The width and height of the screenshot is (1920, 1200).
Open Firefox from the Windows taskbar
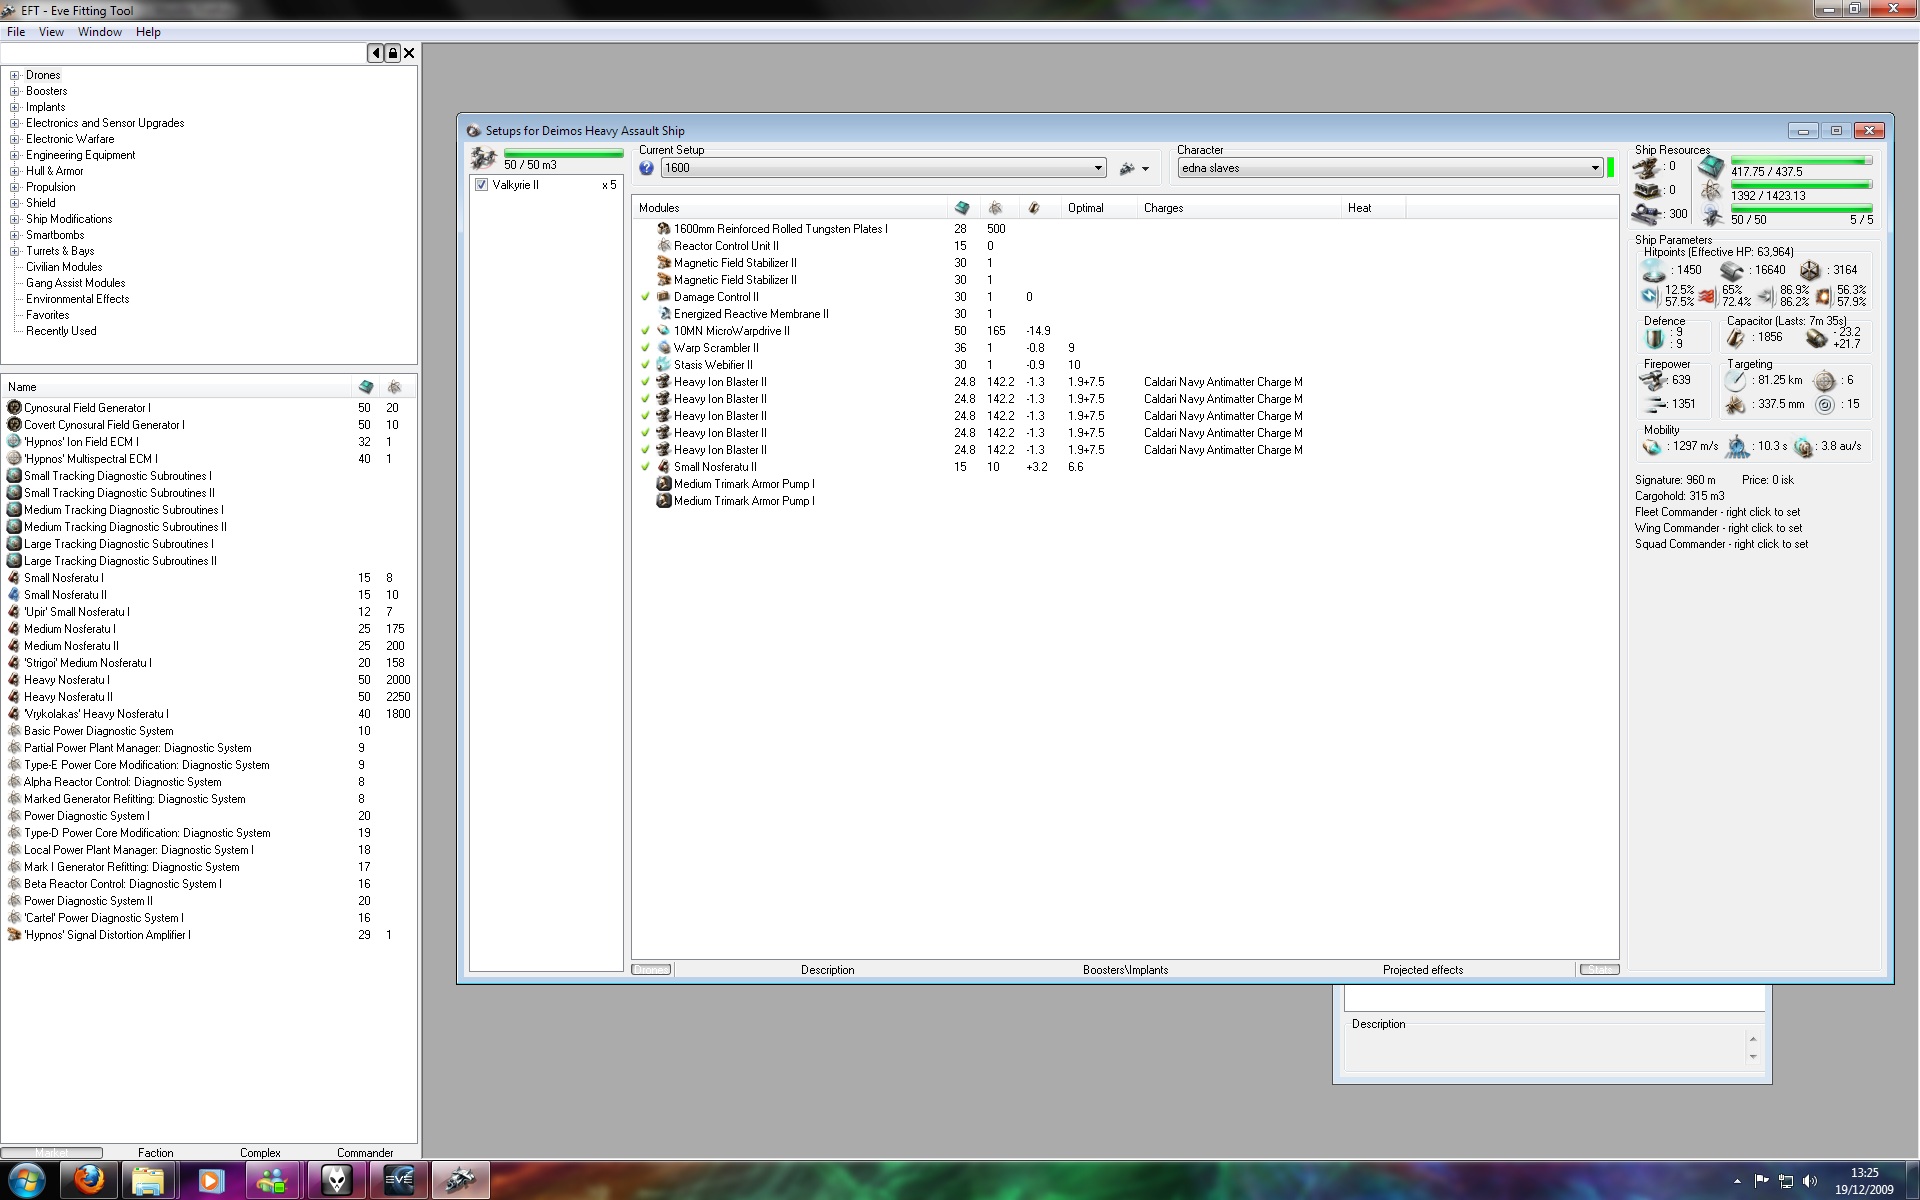click(89, 1180)
